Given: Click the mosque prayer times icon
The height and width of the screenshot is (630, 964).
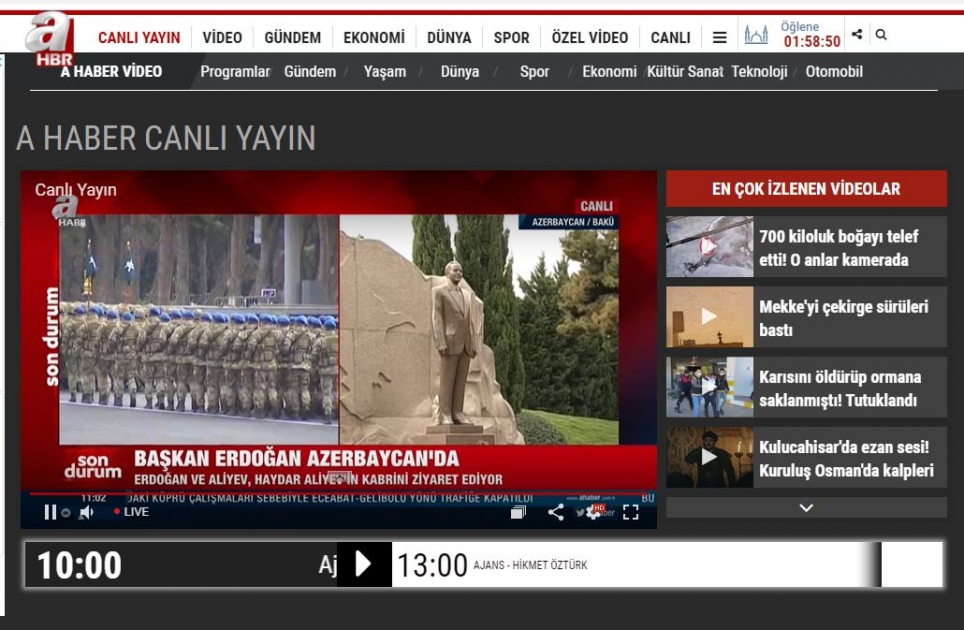Looking at the screenshot, I should (x=756, y=34).
